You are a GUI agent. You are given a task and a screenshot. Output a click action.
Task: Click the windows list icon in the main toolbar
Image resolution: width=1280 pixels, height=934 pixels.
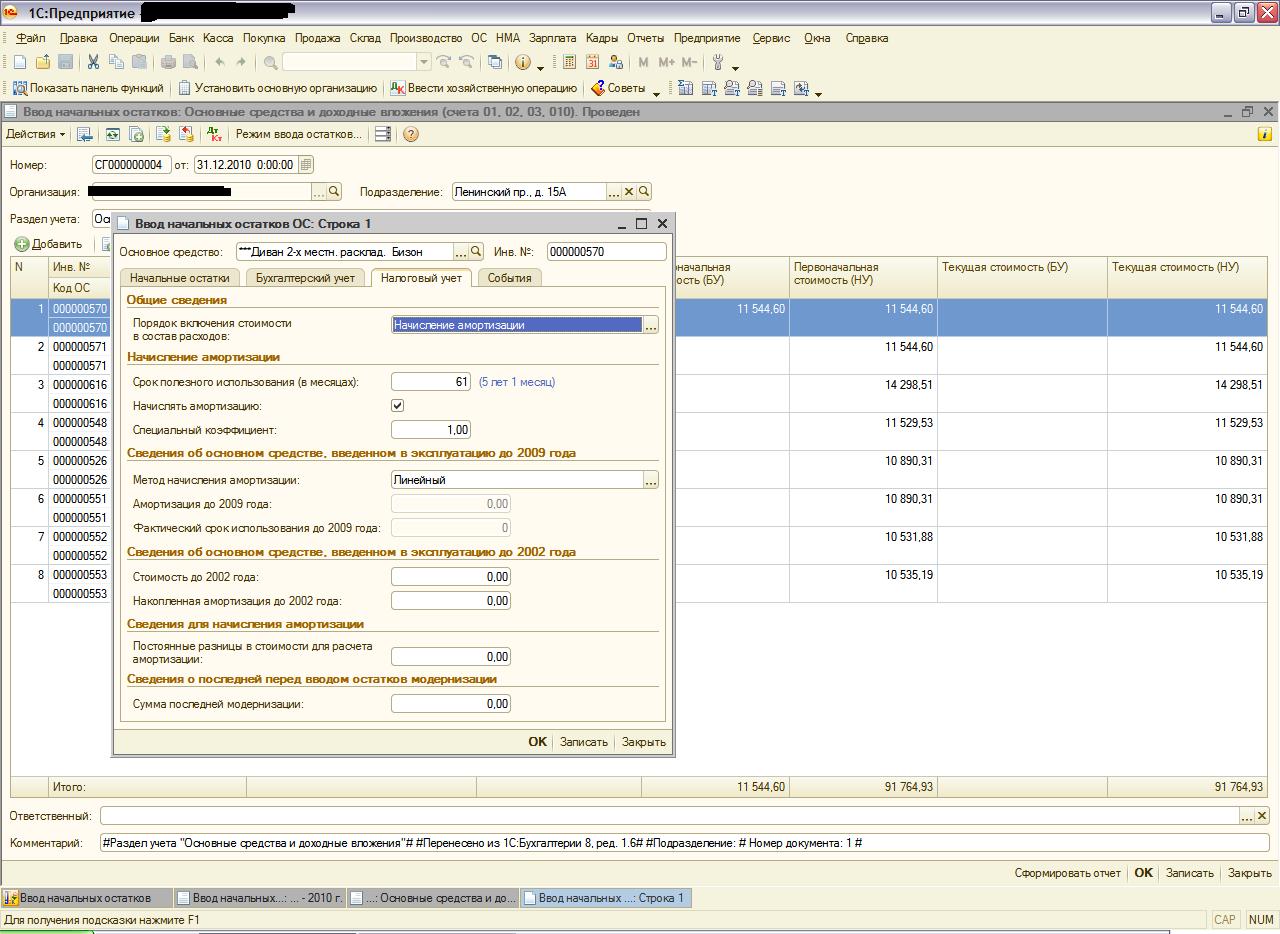pos(495,62)
